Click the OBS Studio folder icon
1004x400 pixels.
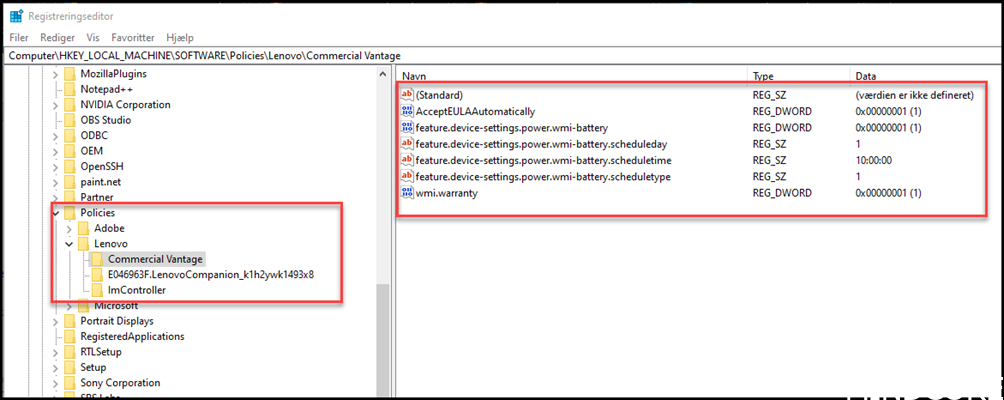pos(69,120)
